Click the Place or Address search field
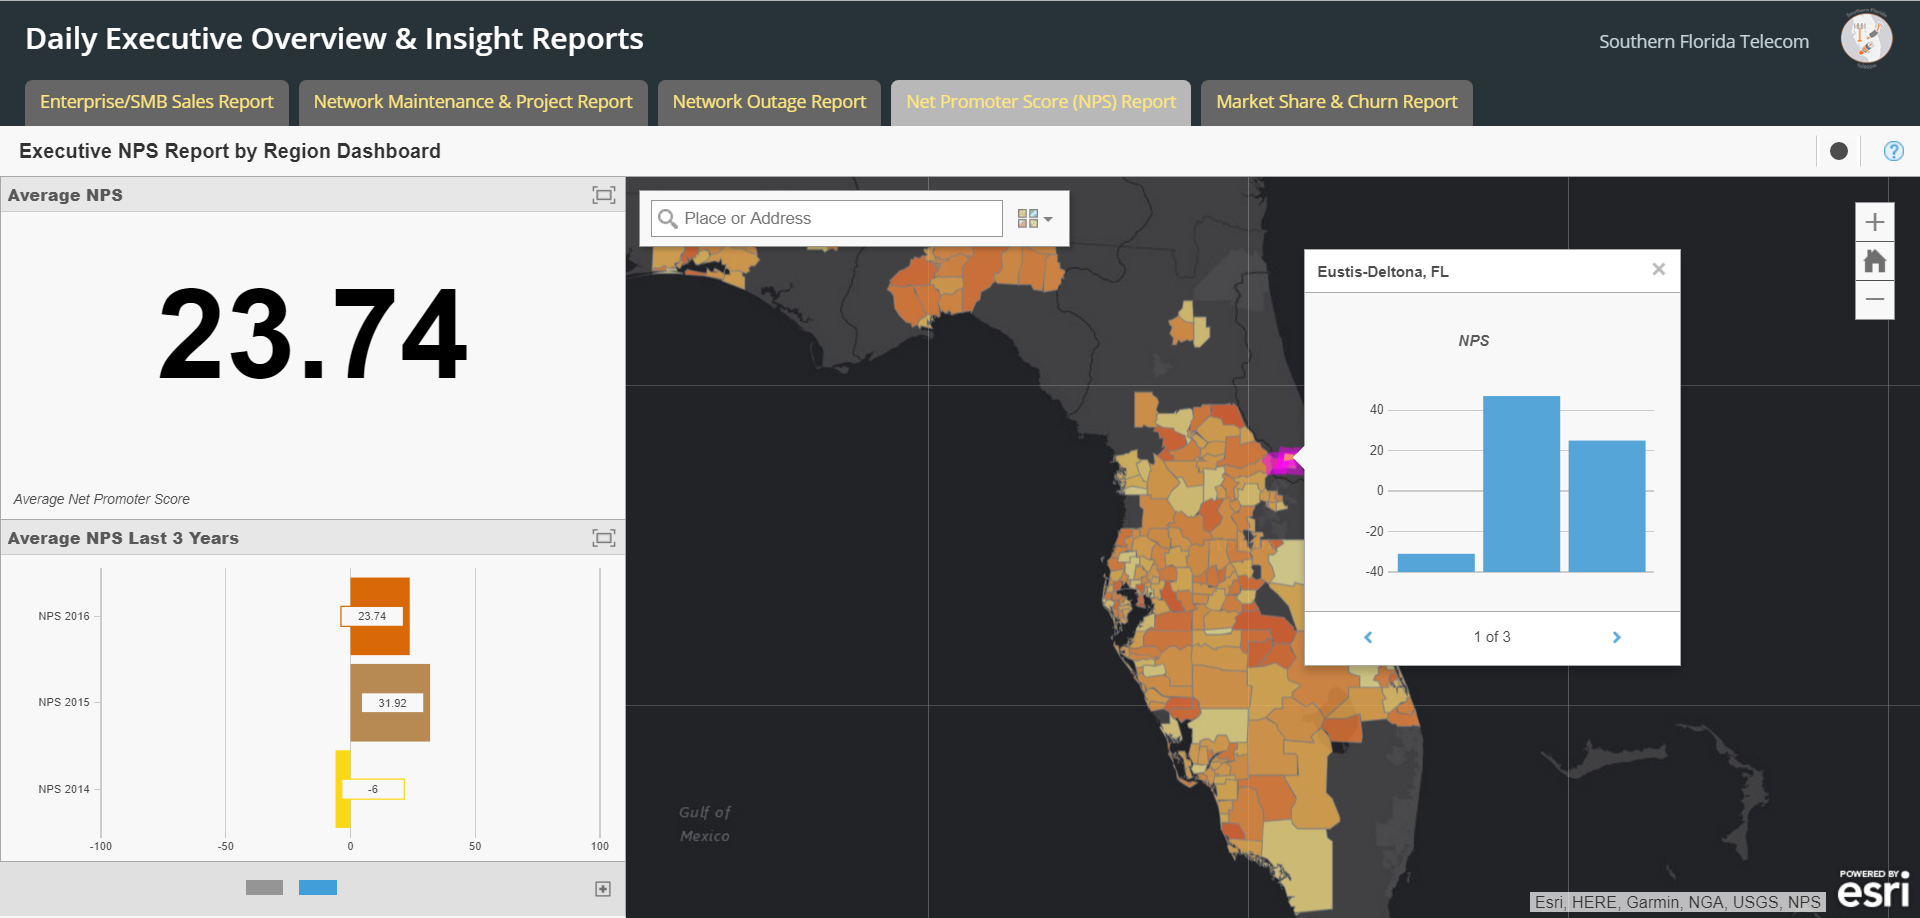This screenshot has width=1920, height=918. pos(838,219)
